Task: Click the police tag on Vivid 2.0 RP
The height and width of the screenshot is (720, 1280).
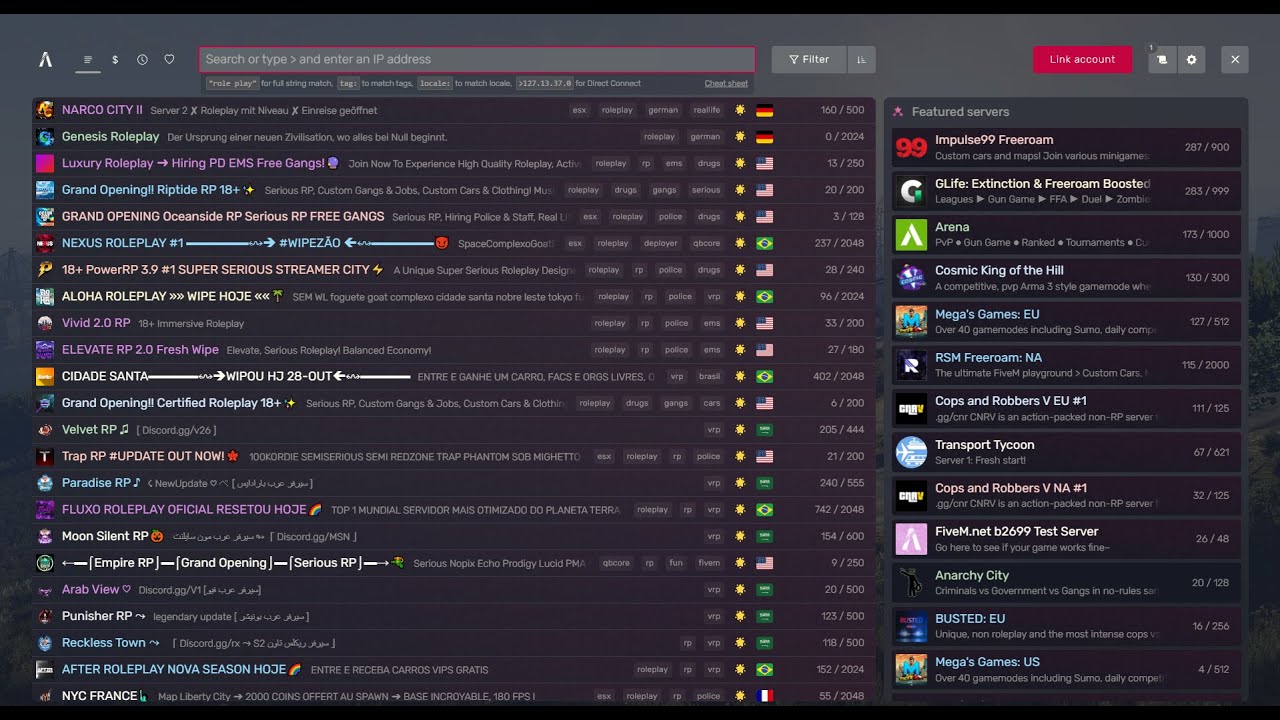Action: click(x=676, y=323)
